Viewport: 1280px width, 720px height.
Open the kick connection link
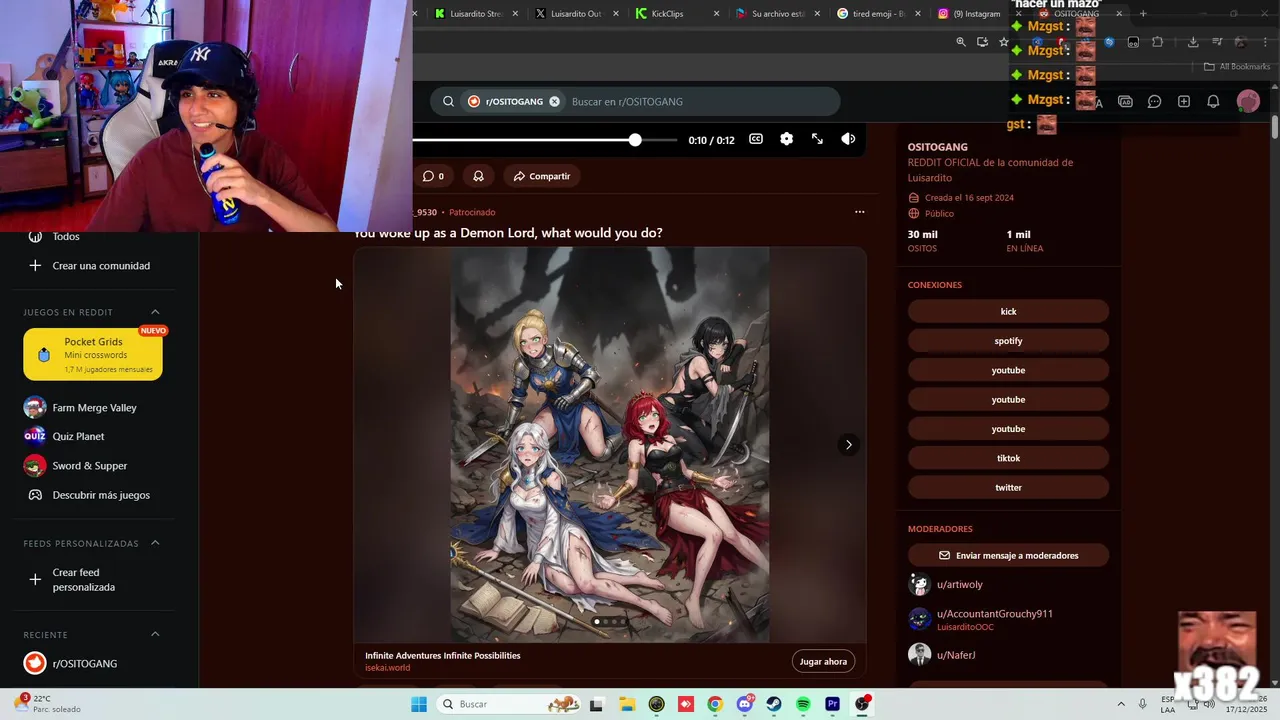(1008, 312)
